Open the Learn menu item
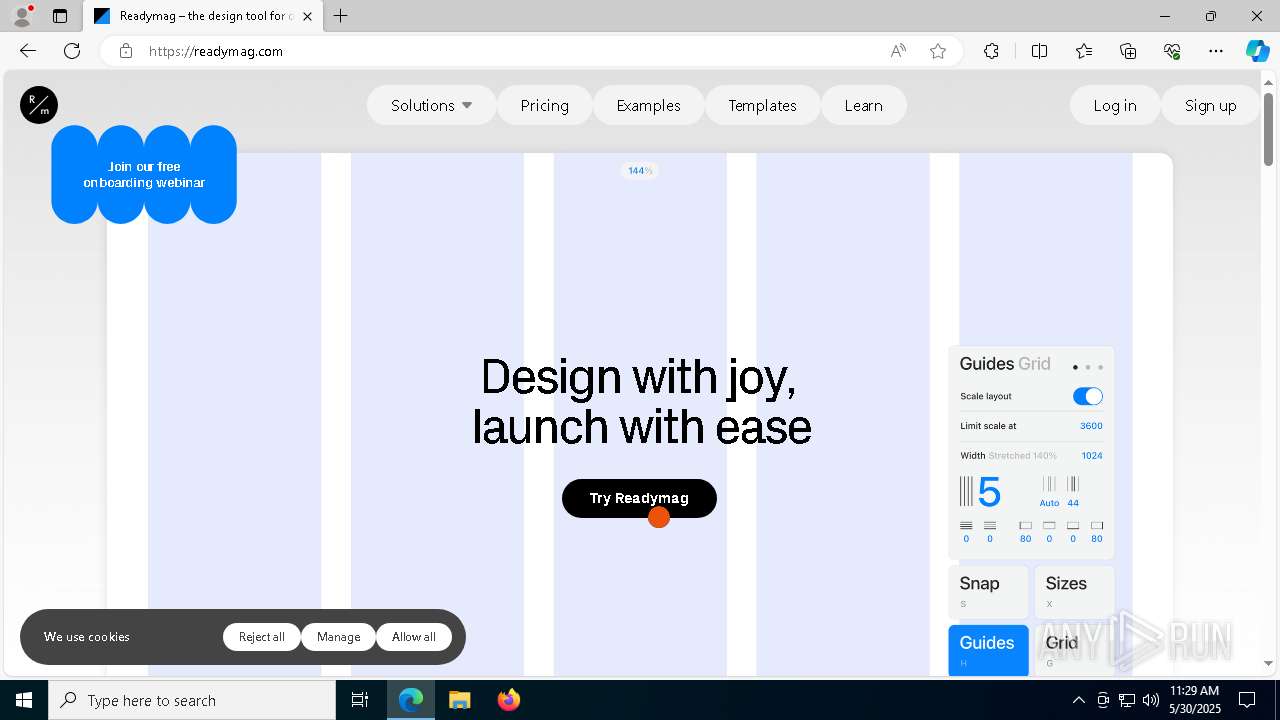 (863, 105)
